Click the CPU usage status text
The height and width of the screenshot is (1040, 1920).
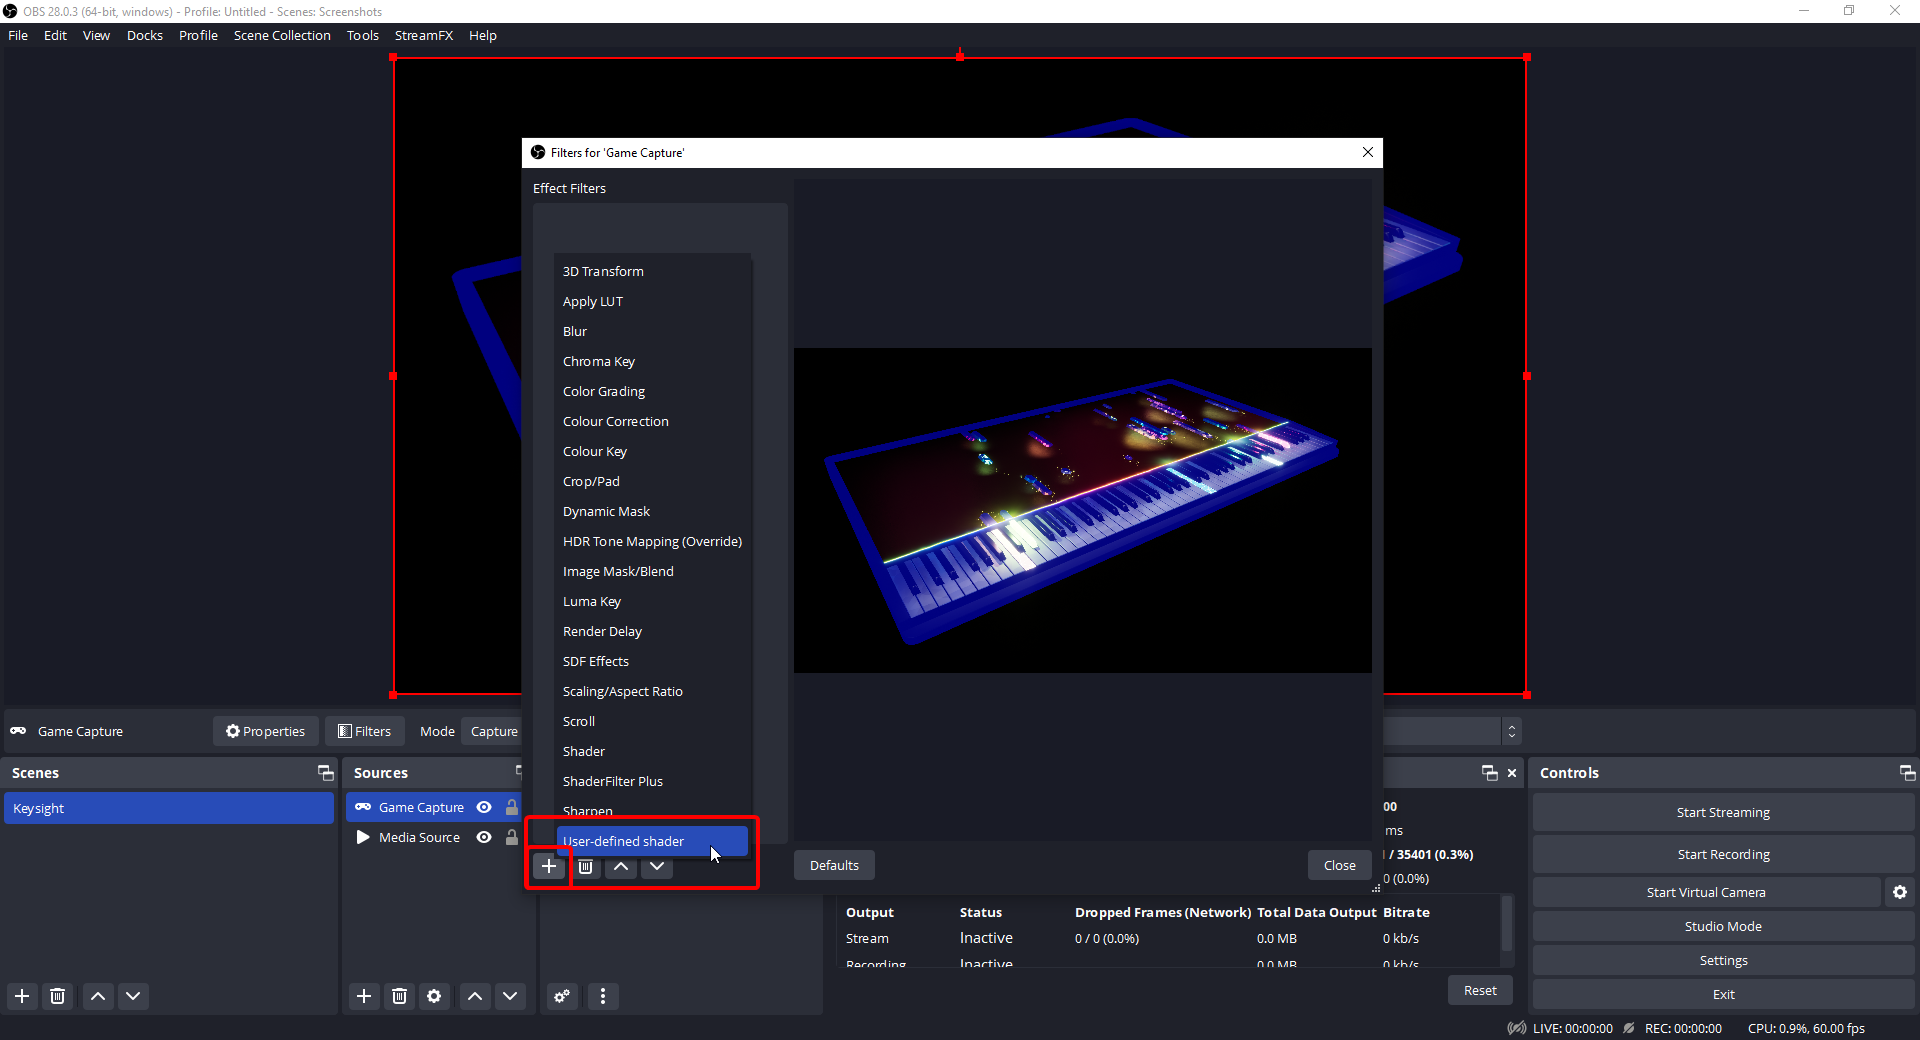coord(1806,1028)
